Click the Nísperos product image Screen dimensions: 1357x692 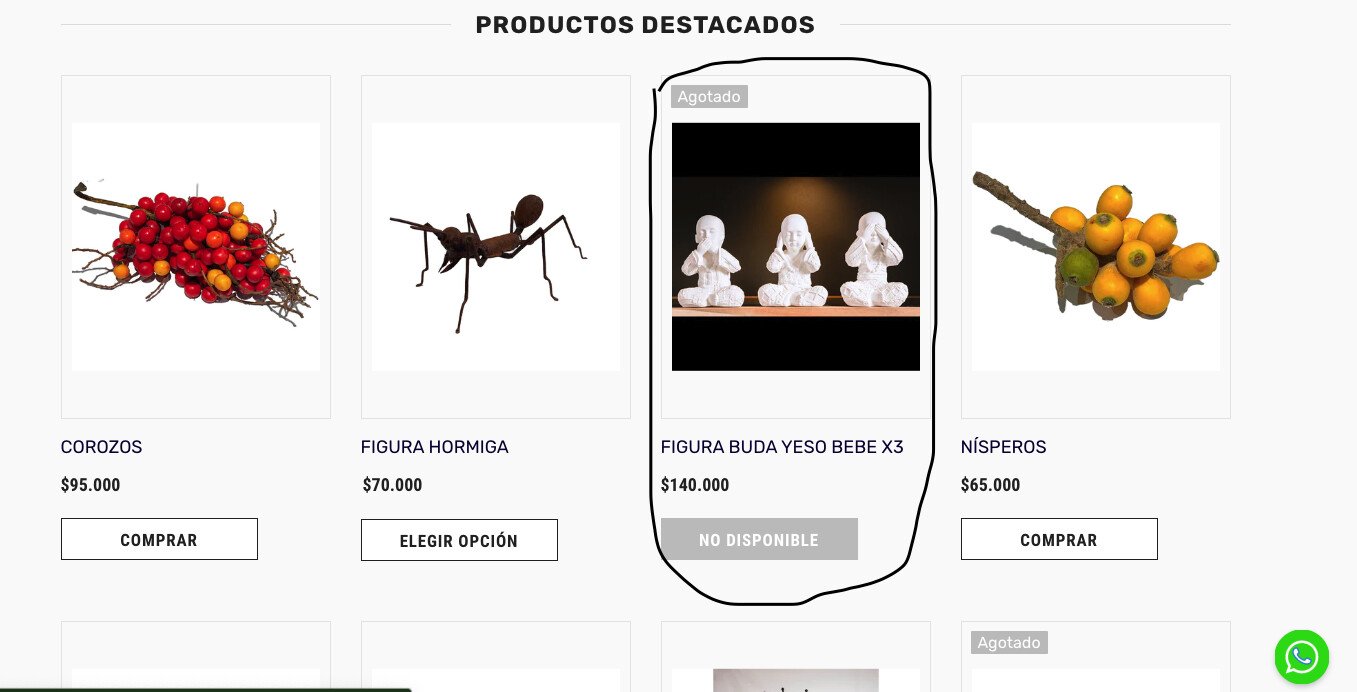pyautogui.click(x=1096, y=247)
